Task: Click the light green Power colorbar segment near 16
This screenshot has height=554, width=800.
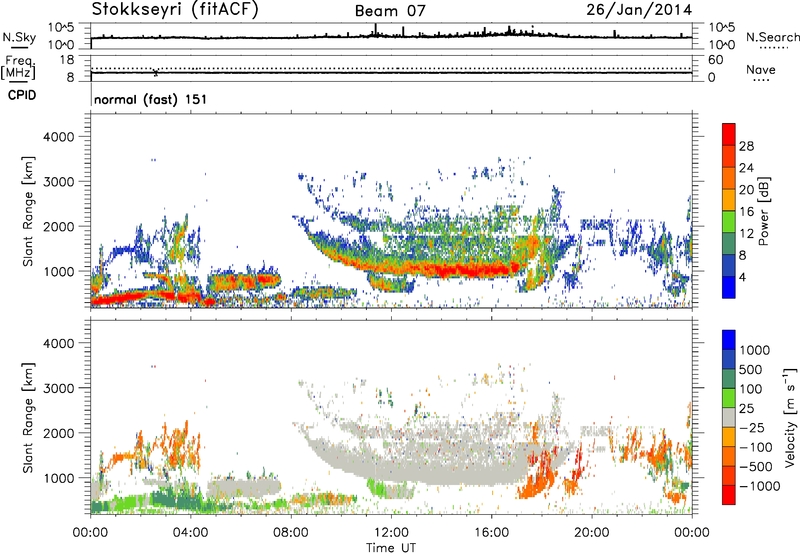Action: point(728,221)
